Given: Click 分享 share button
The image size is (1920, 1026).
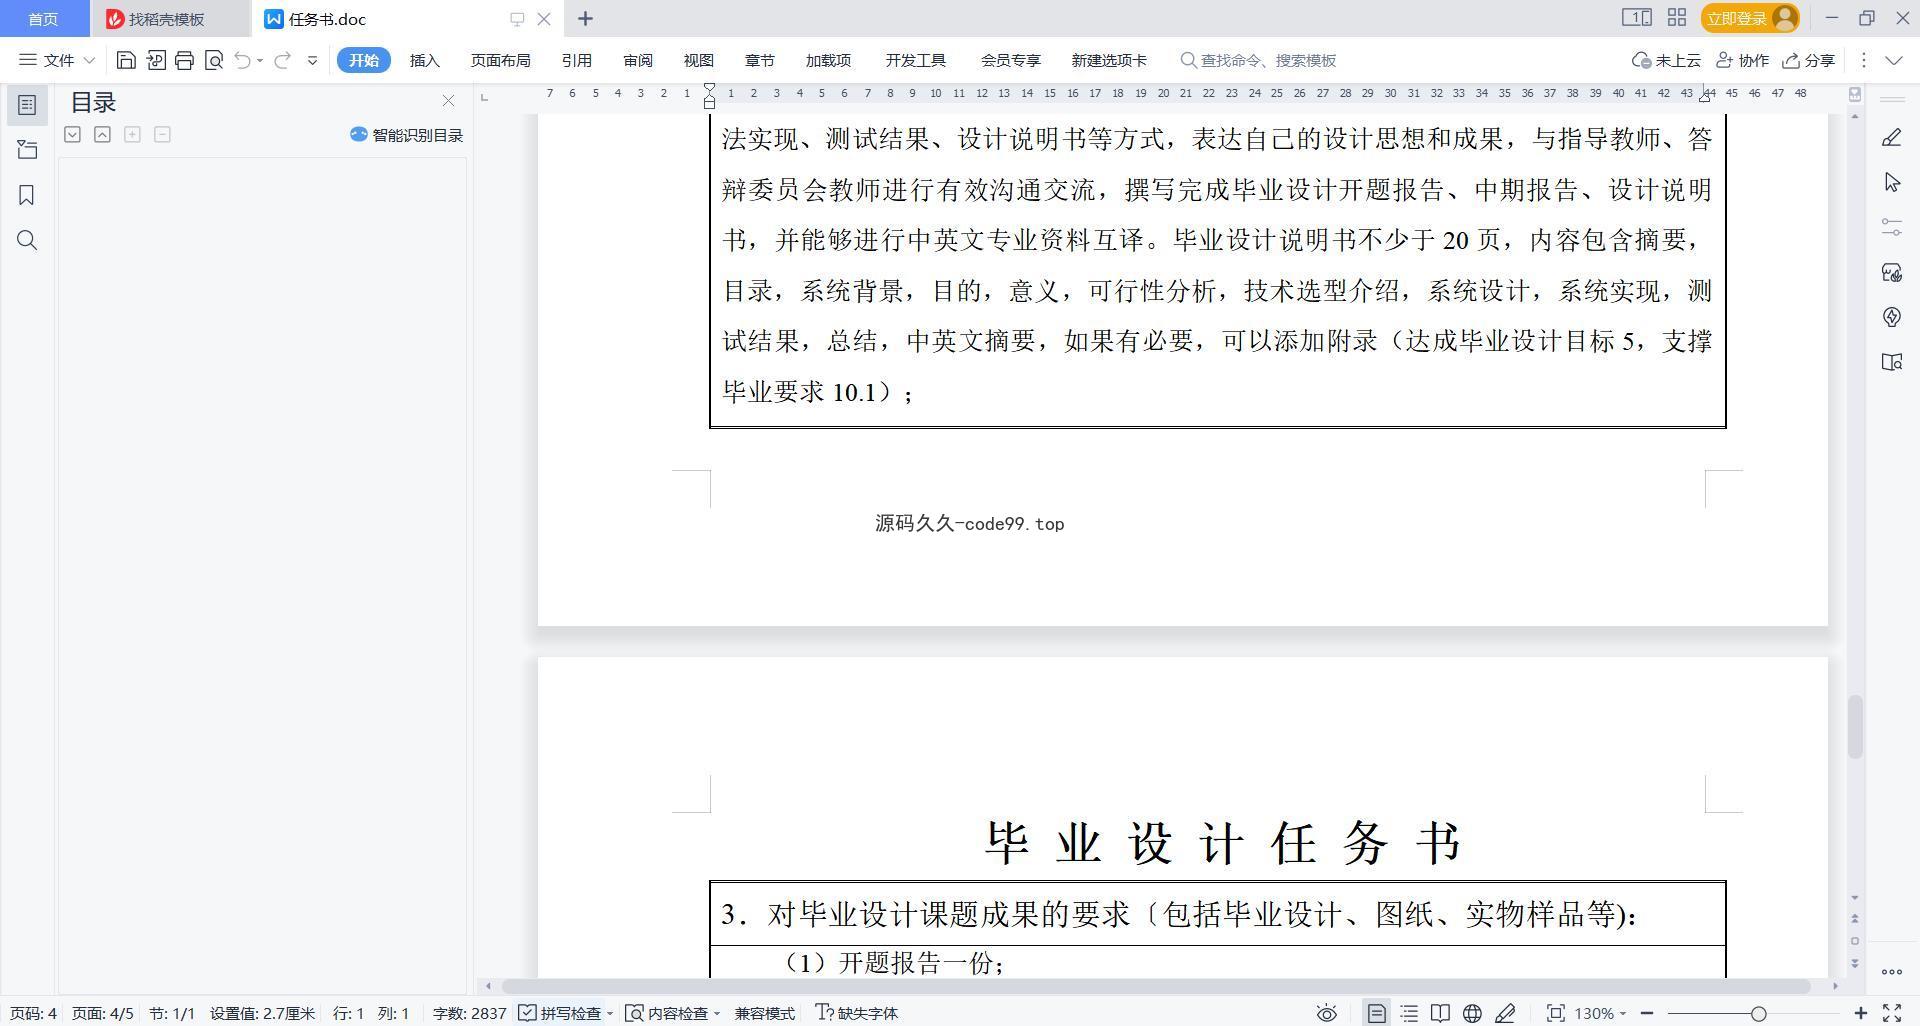Looking at the screenshot, I should coord(1808,60).
